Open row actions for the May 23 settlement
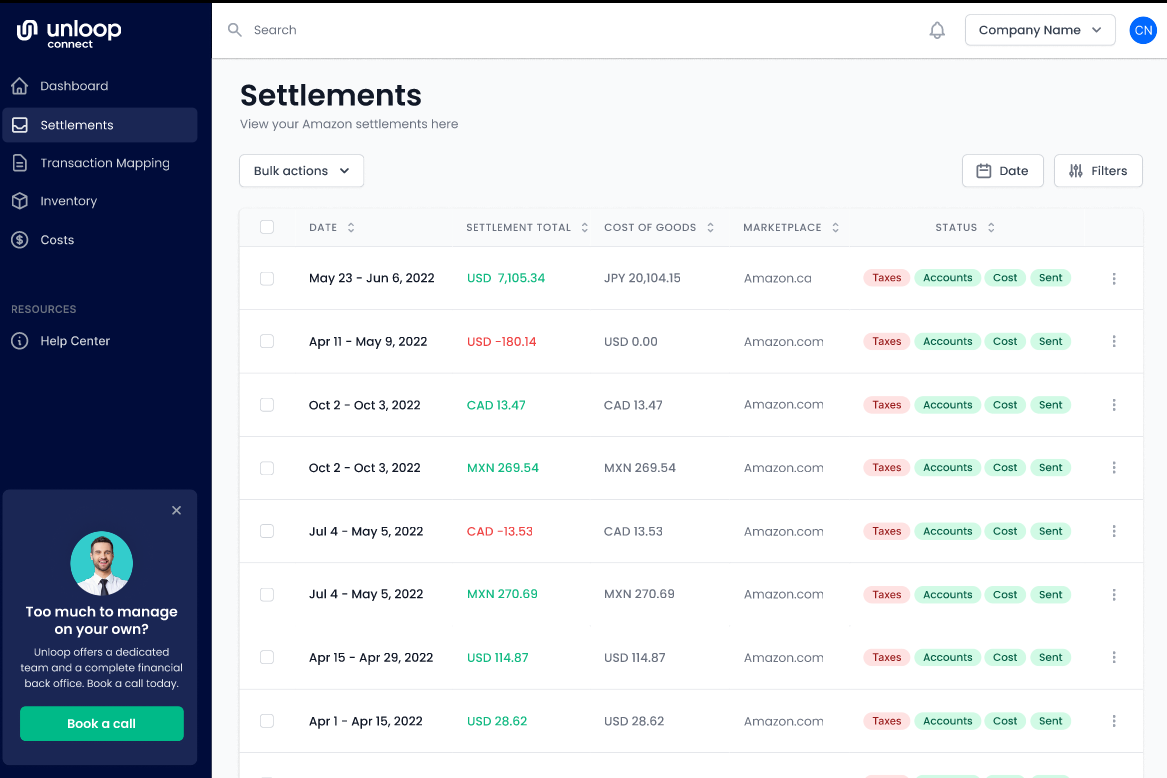Image resolution: width=1167 pixels, height=778 pixels. (x=1114, y=278)
